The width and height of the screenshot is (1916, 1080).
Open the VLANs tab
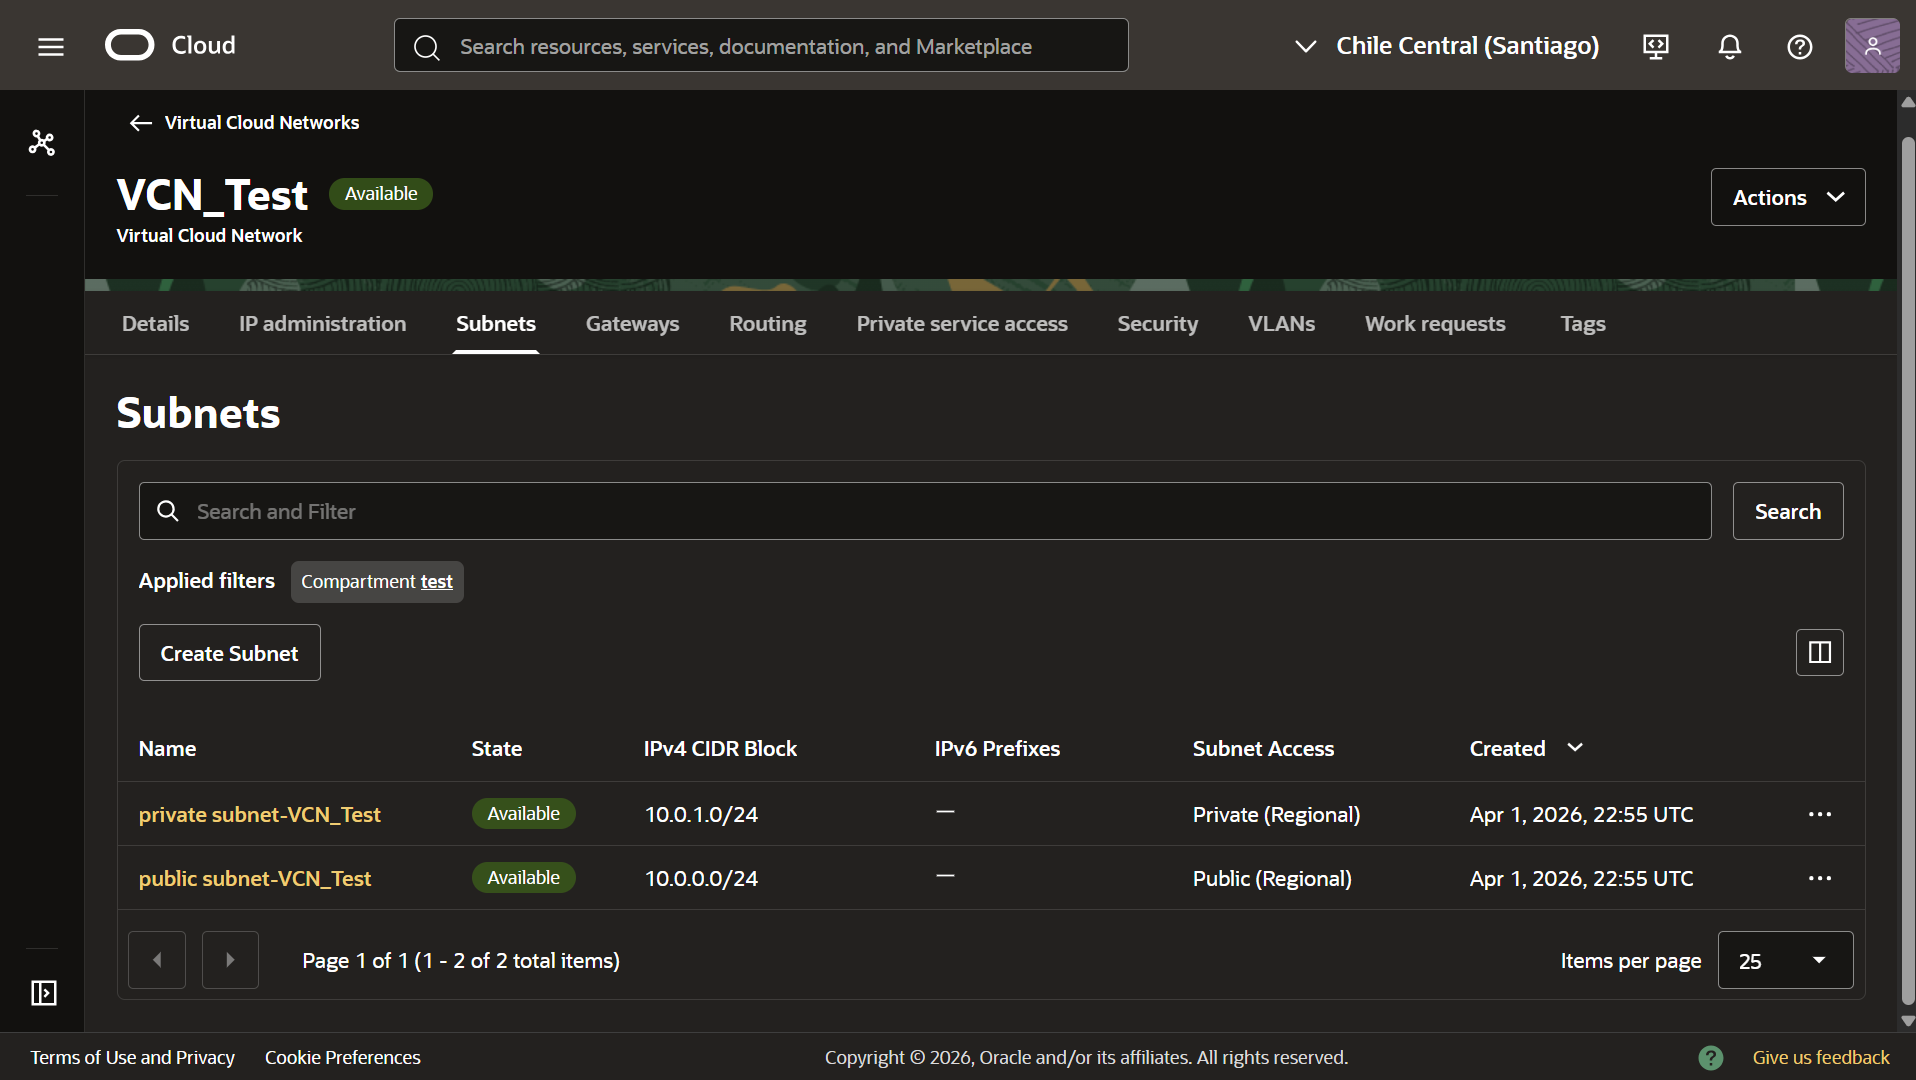[1281, 324]
